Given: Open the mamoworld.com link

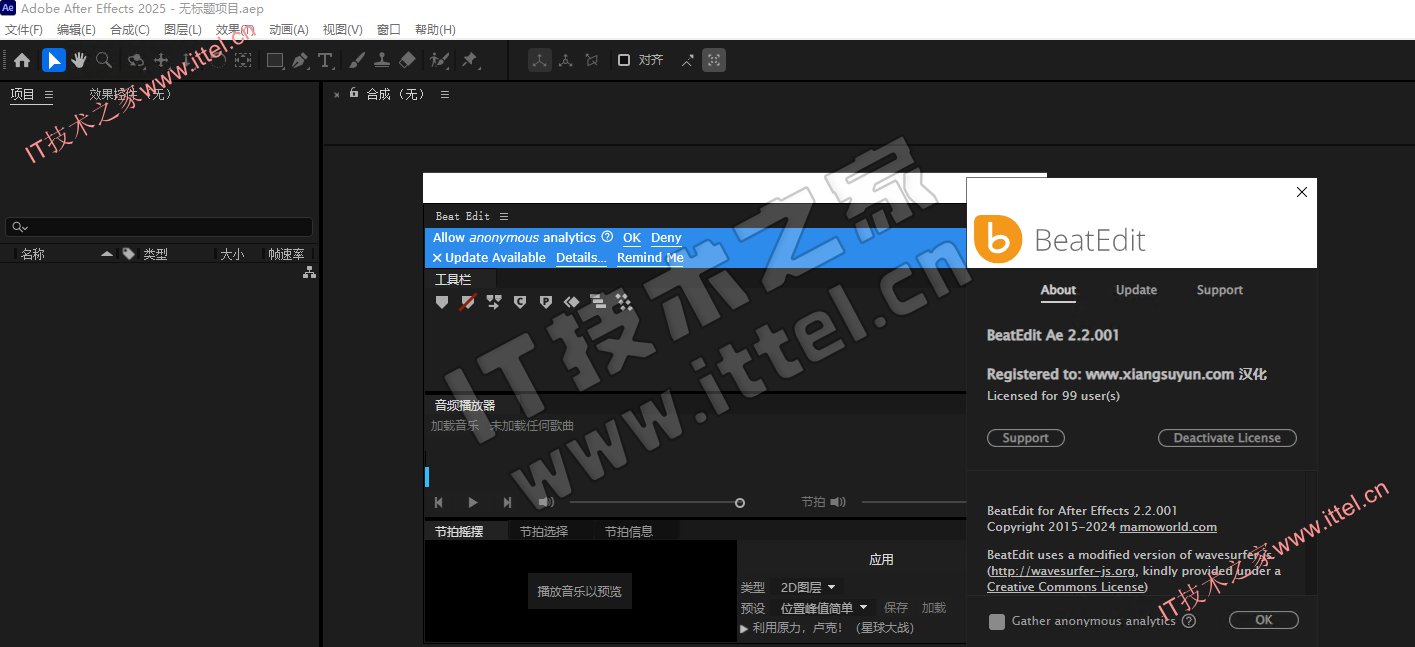Looking at the screenshot, I should click(x=1168, y=527).
